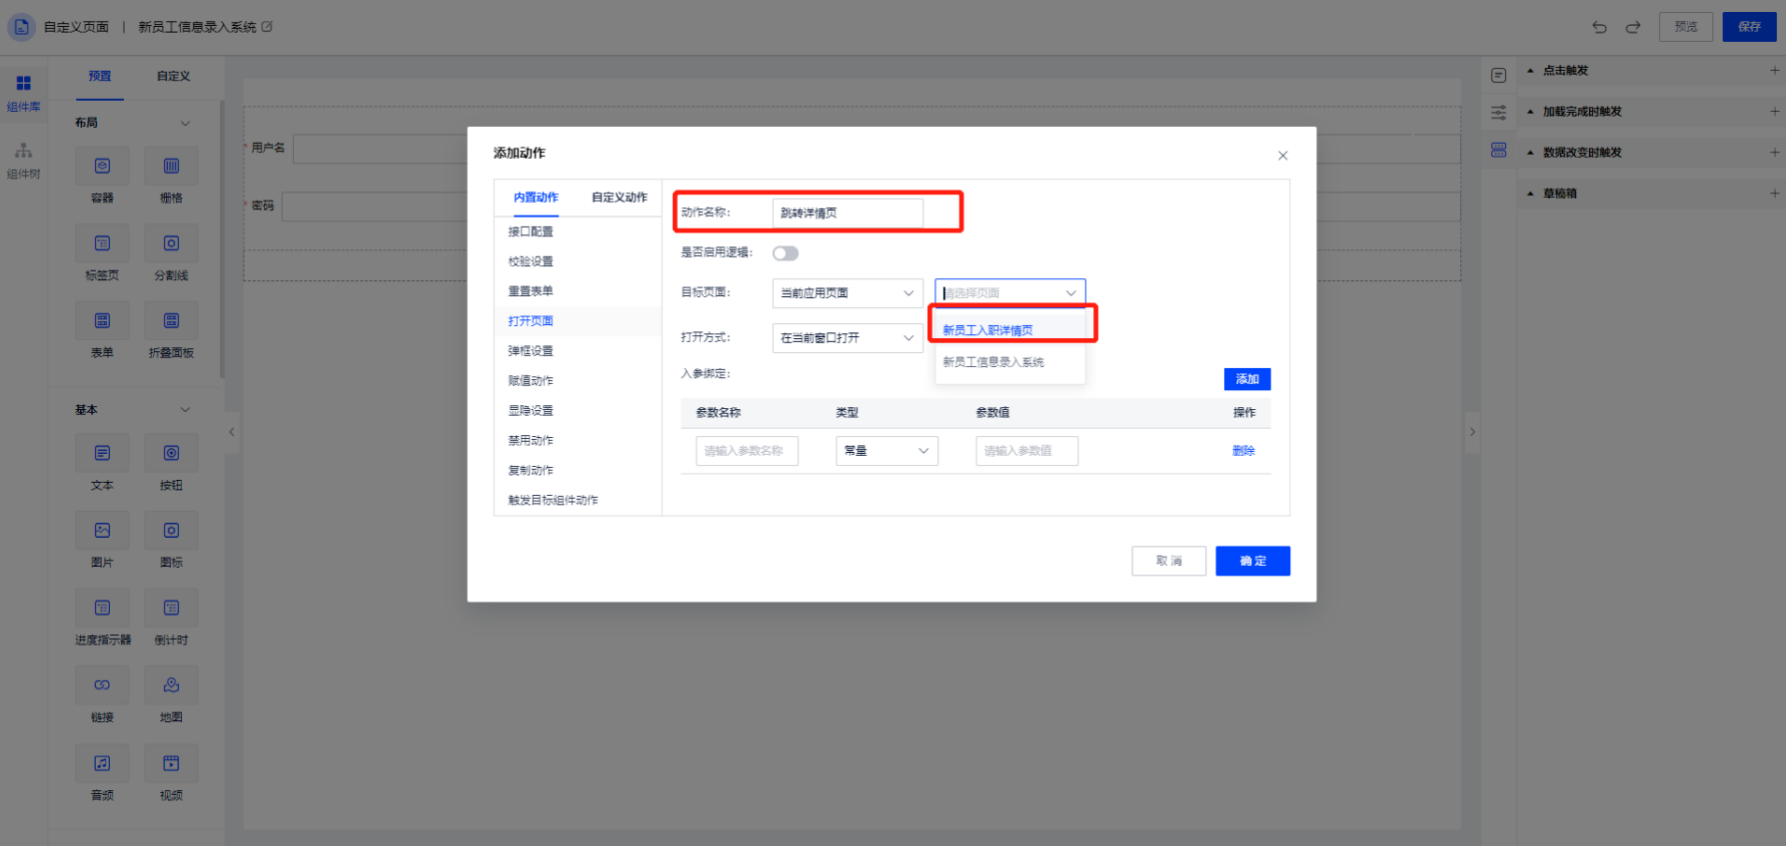Select the 分割线 divider component icon
Screen dimensions: 1786x846
(x=171, y=243)
